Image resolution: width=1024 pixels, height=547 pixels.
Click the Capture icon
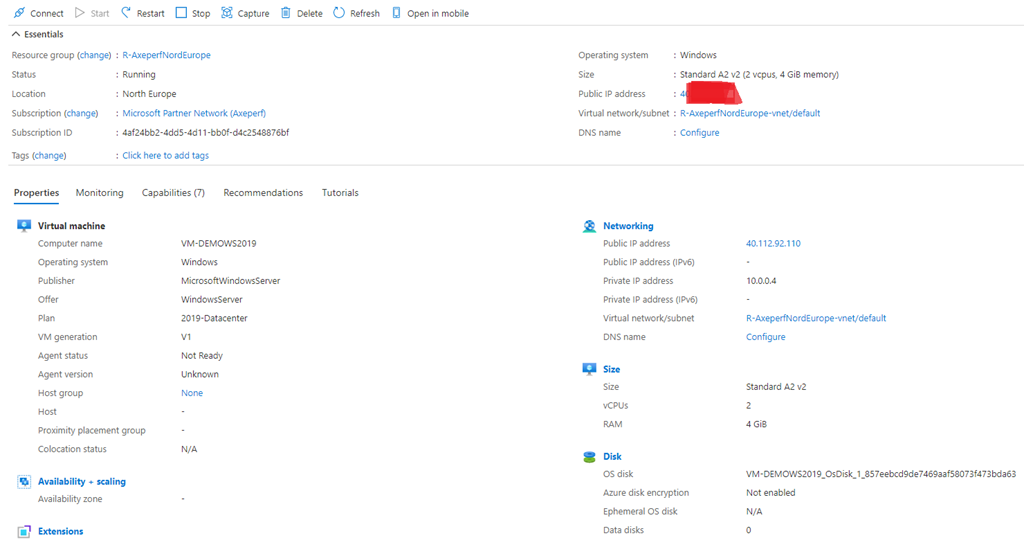tap(227, 13)
